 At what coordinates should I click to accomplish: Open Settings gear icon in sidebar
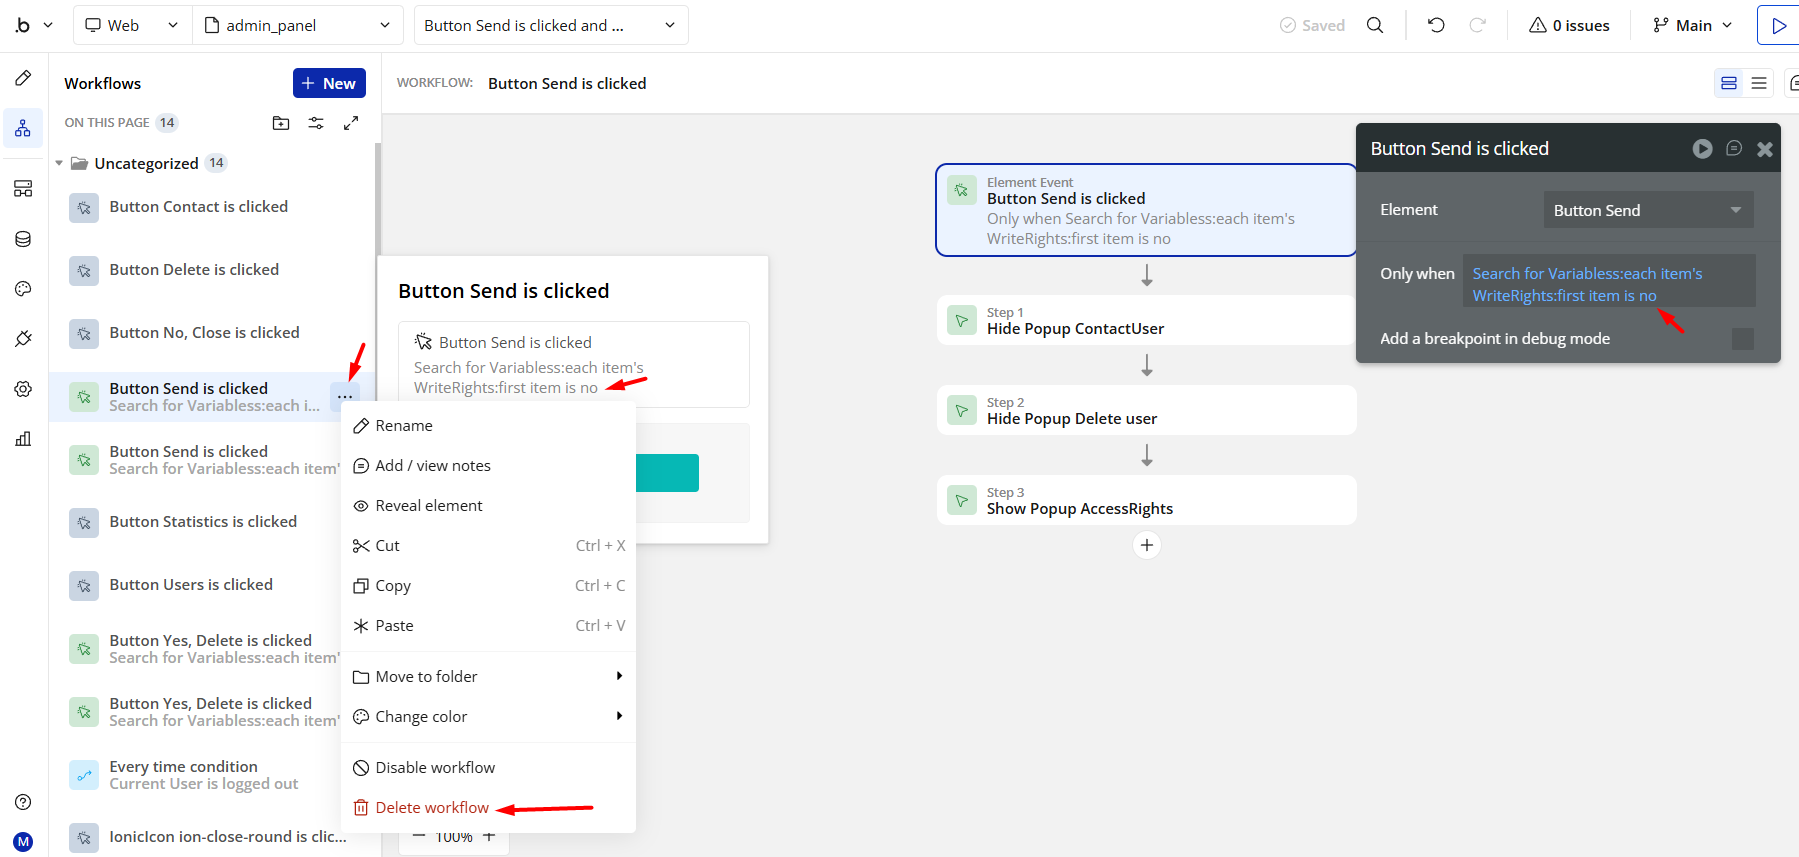[x=23, y=389]
